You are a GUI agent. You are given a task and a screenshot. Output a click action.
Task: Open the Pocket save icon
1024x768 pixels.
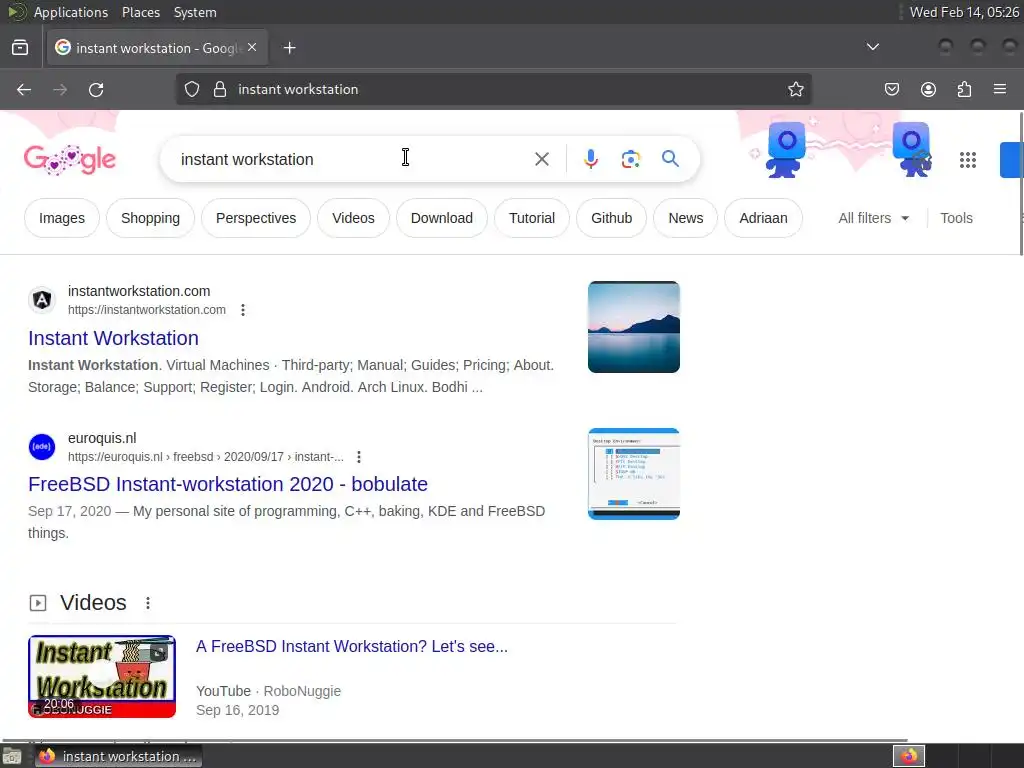coord(892,89)
